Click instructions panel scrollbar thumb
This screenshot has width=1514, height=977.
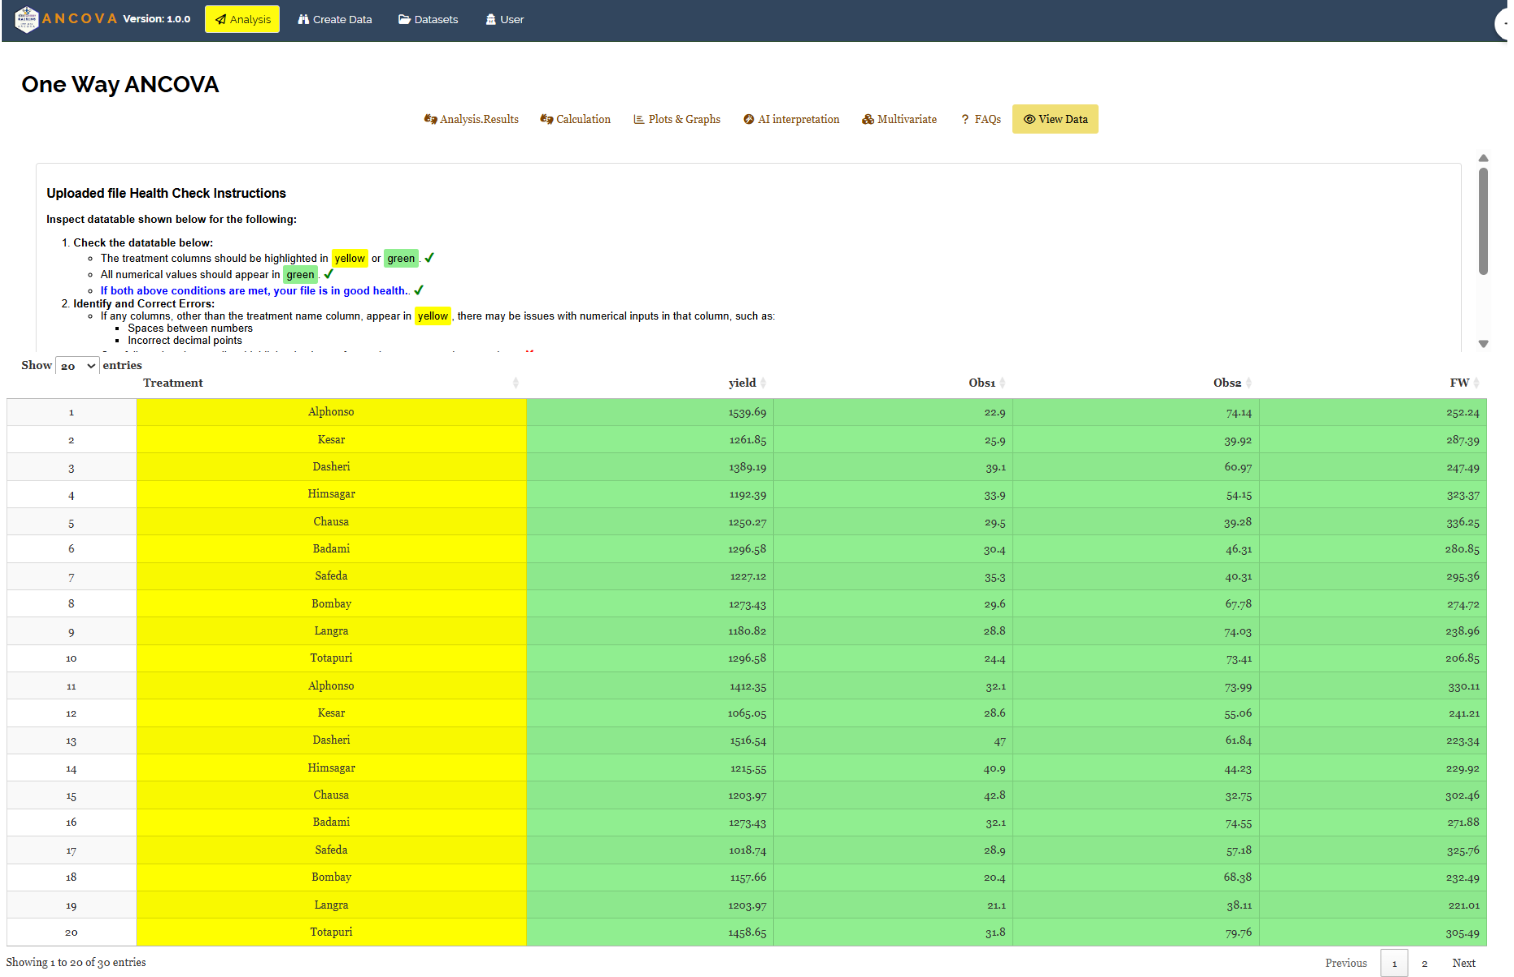(x=1483, y=221)
